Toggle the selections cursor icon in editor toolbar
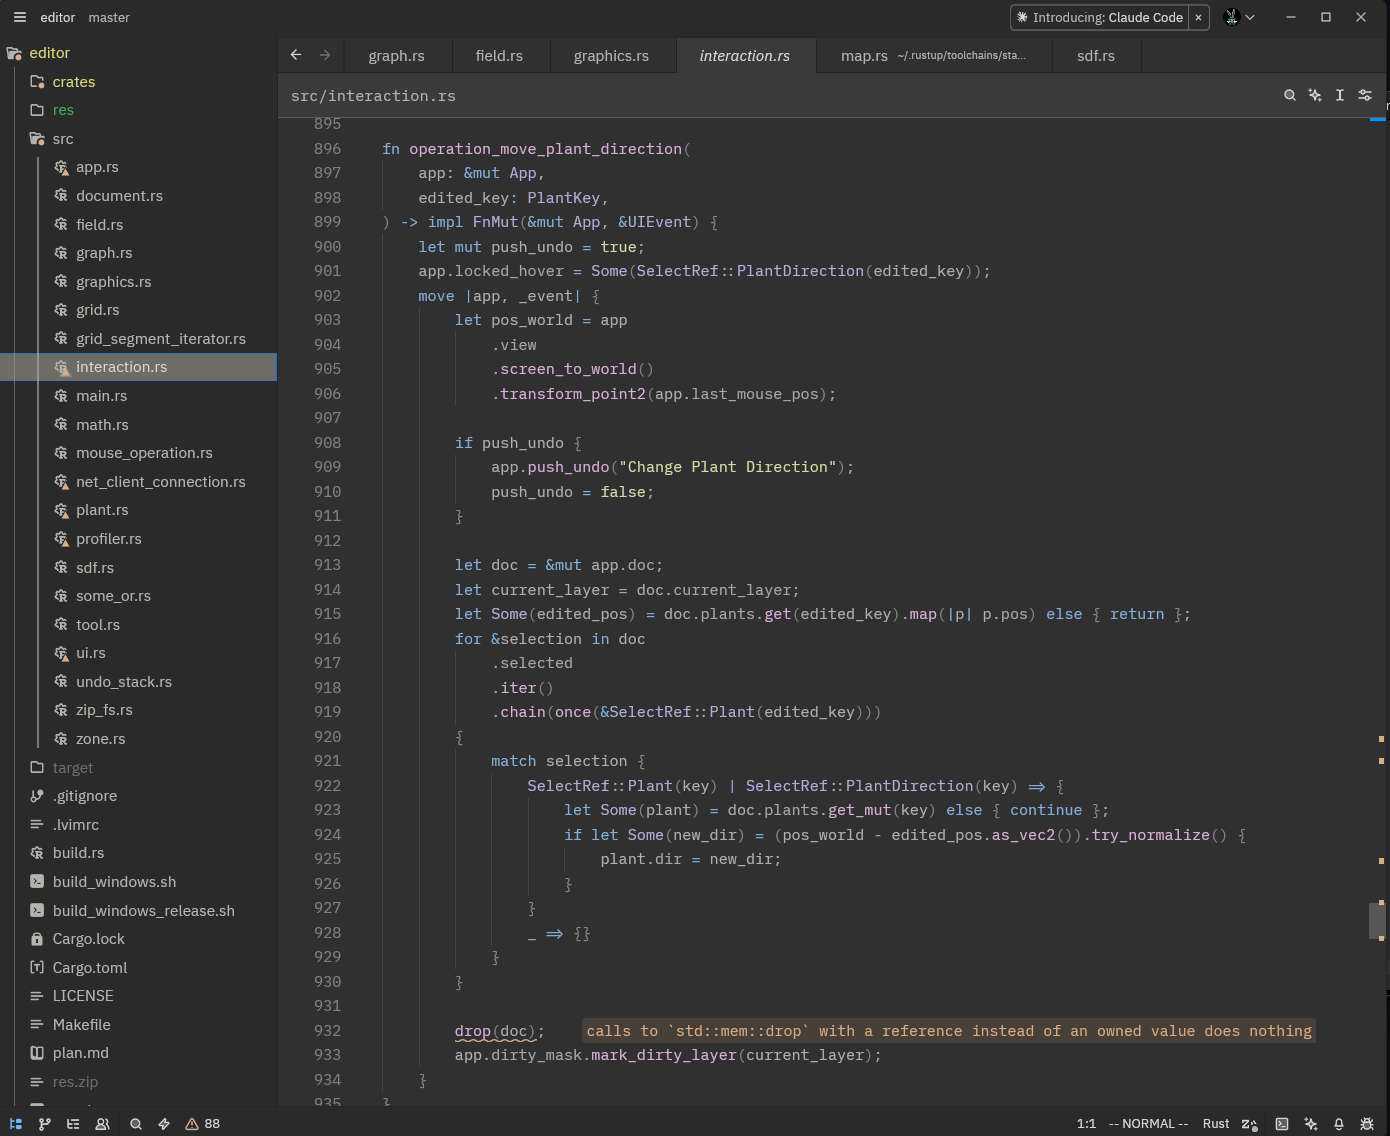The height and width of the screenshot is (1136, 1390). tap(1340, 95)
